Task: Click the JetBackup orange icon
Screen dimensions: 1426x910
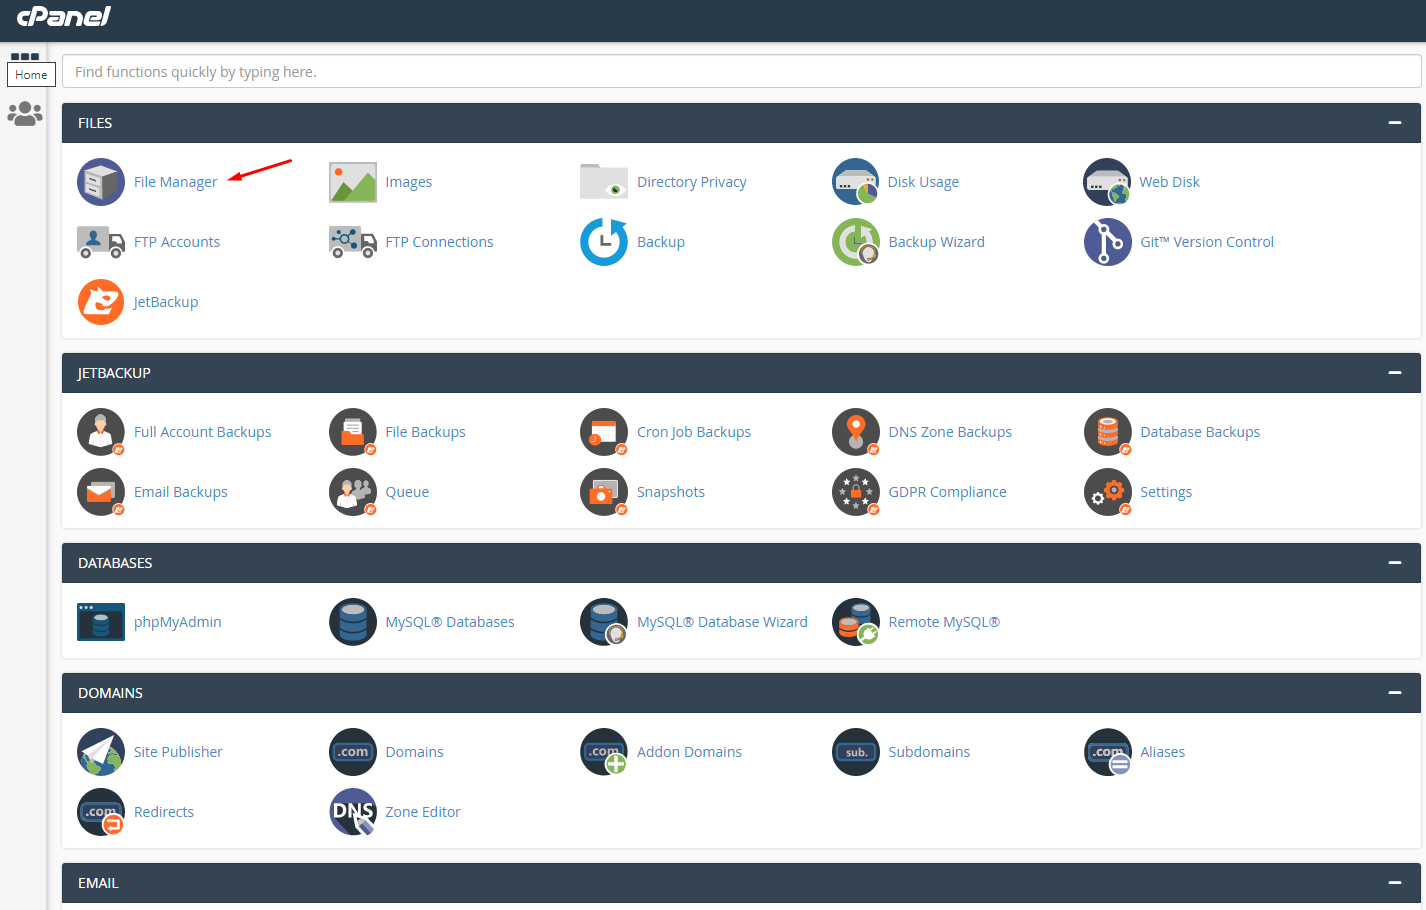Action: (101, 302)
